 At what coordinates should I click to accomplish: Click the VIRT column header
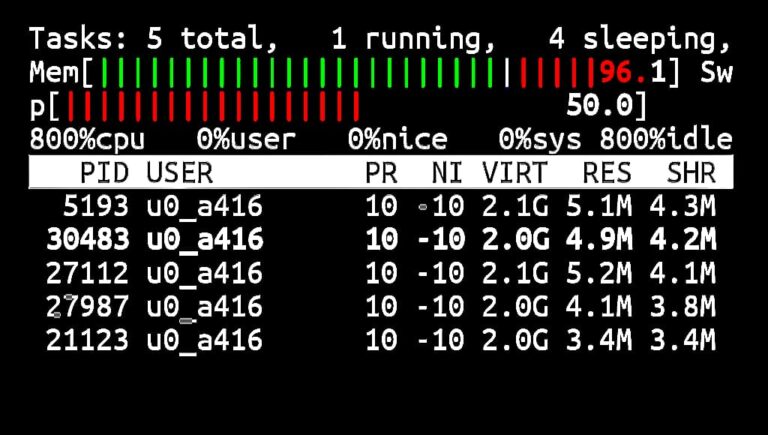pos(514,172)
